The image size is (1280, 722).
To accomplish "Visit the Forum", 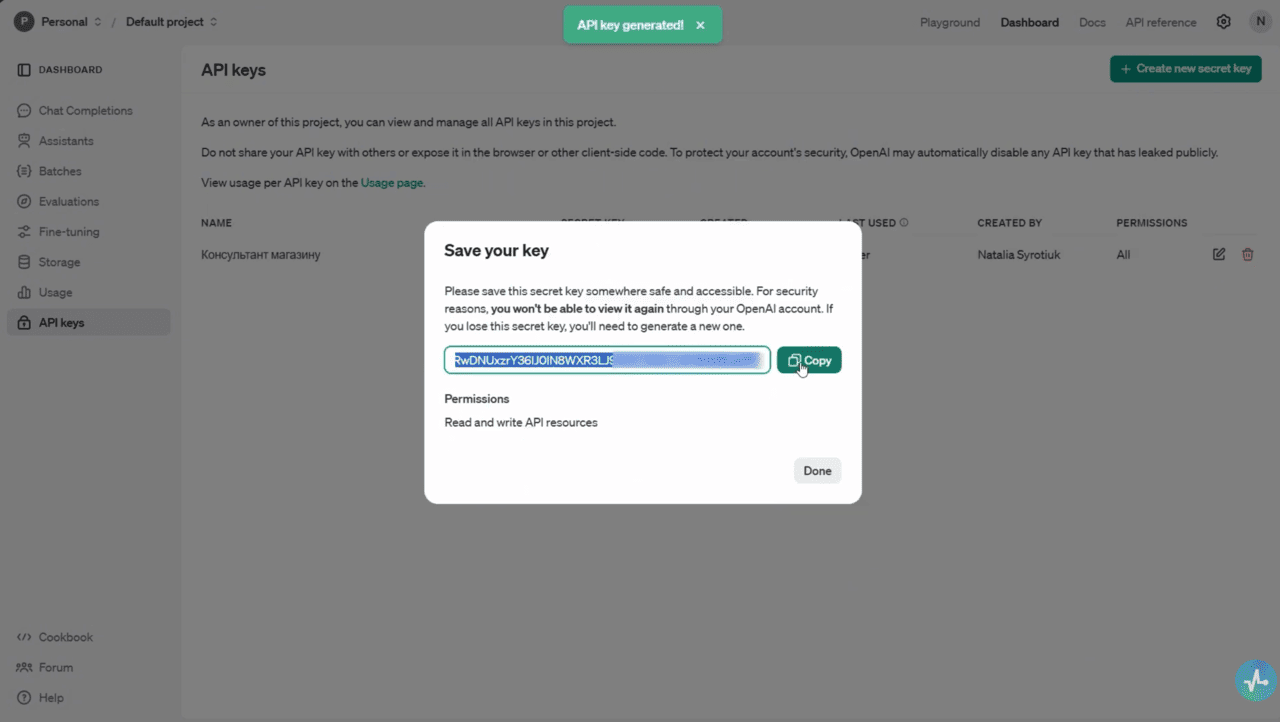I will pos(55,667).
